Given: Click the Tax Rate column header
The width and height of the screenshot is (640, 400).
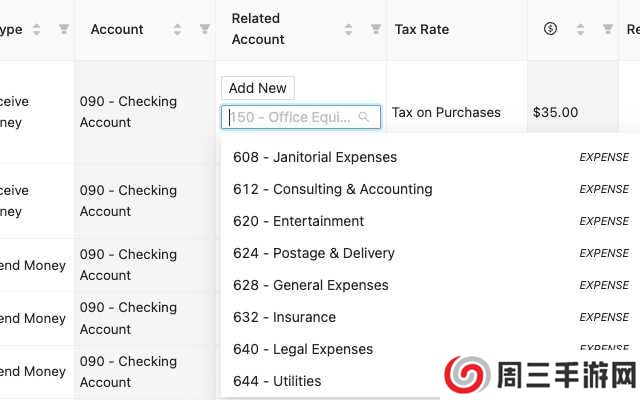Looking at the screenshot, I should (x=422, y=30).
